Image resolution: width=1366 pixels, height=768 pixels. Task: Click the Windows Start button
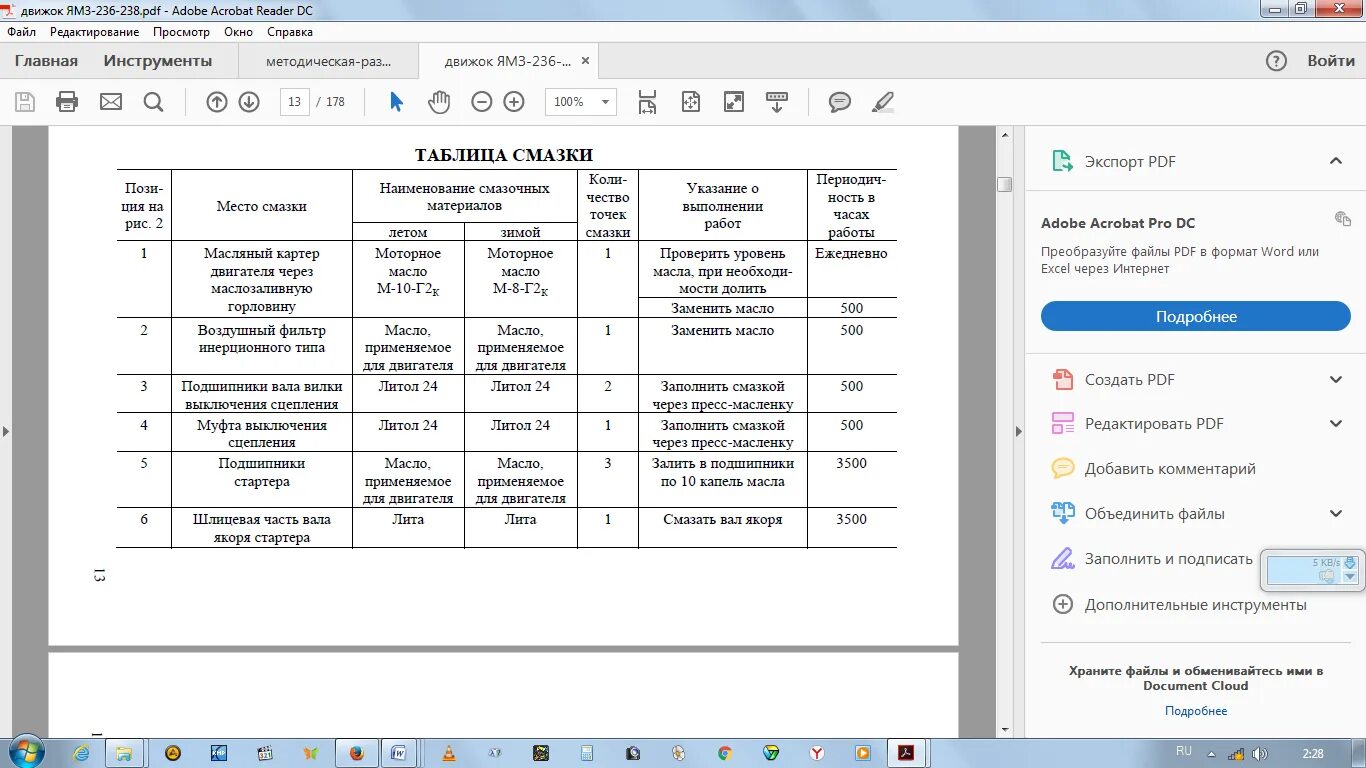pos(26,752)
